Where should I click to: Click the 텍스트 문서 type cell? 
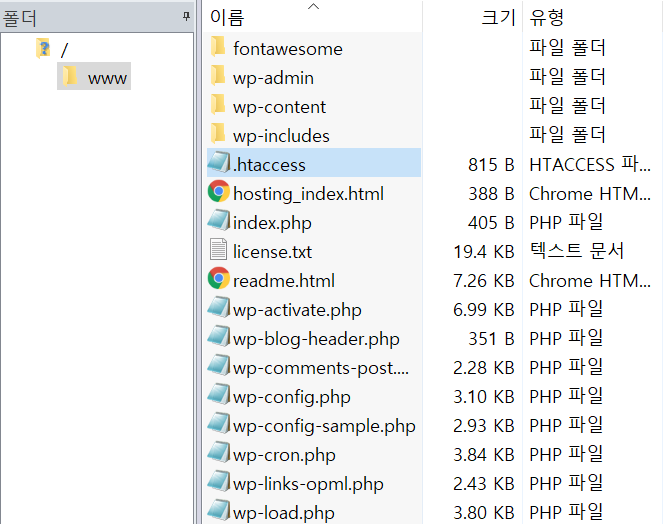click(577, 251)
